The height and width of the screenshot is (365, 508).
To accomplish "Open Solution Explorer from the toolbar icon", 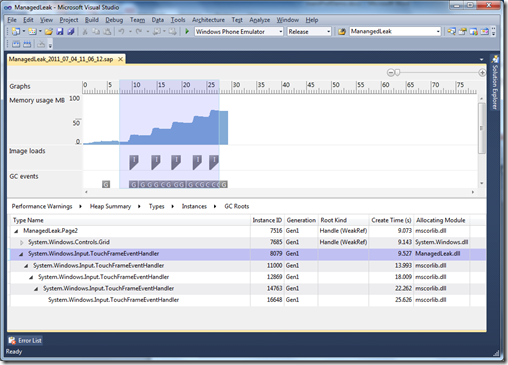I will pos(452,32).
